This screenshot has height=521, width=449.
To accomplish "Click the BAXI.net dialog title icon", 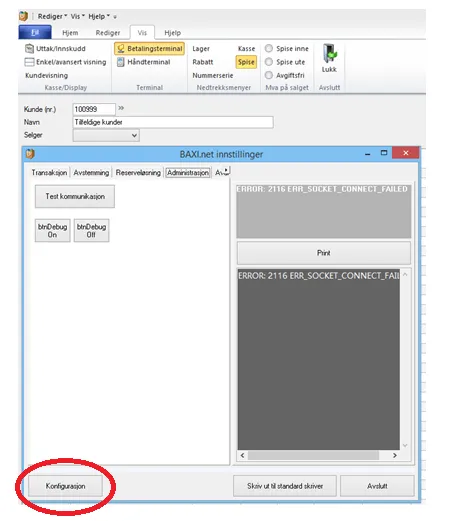I will 30,154.
